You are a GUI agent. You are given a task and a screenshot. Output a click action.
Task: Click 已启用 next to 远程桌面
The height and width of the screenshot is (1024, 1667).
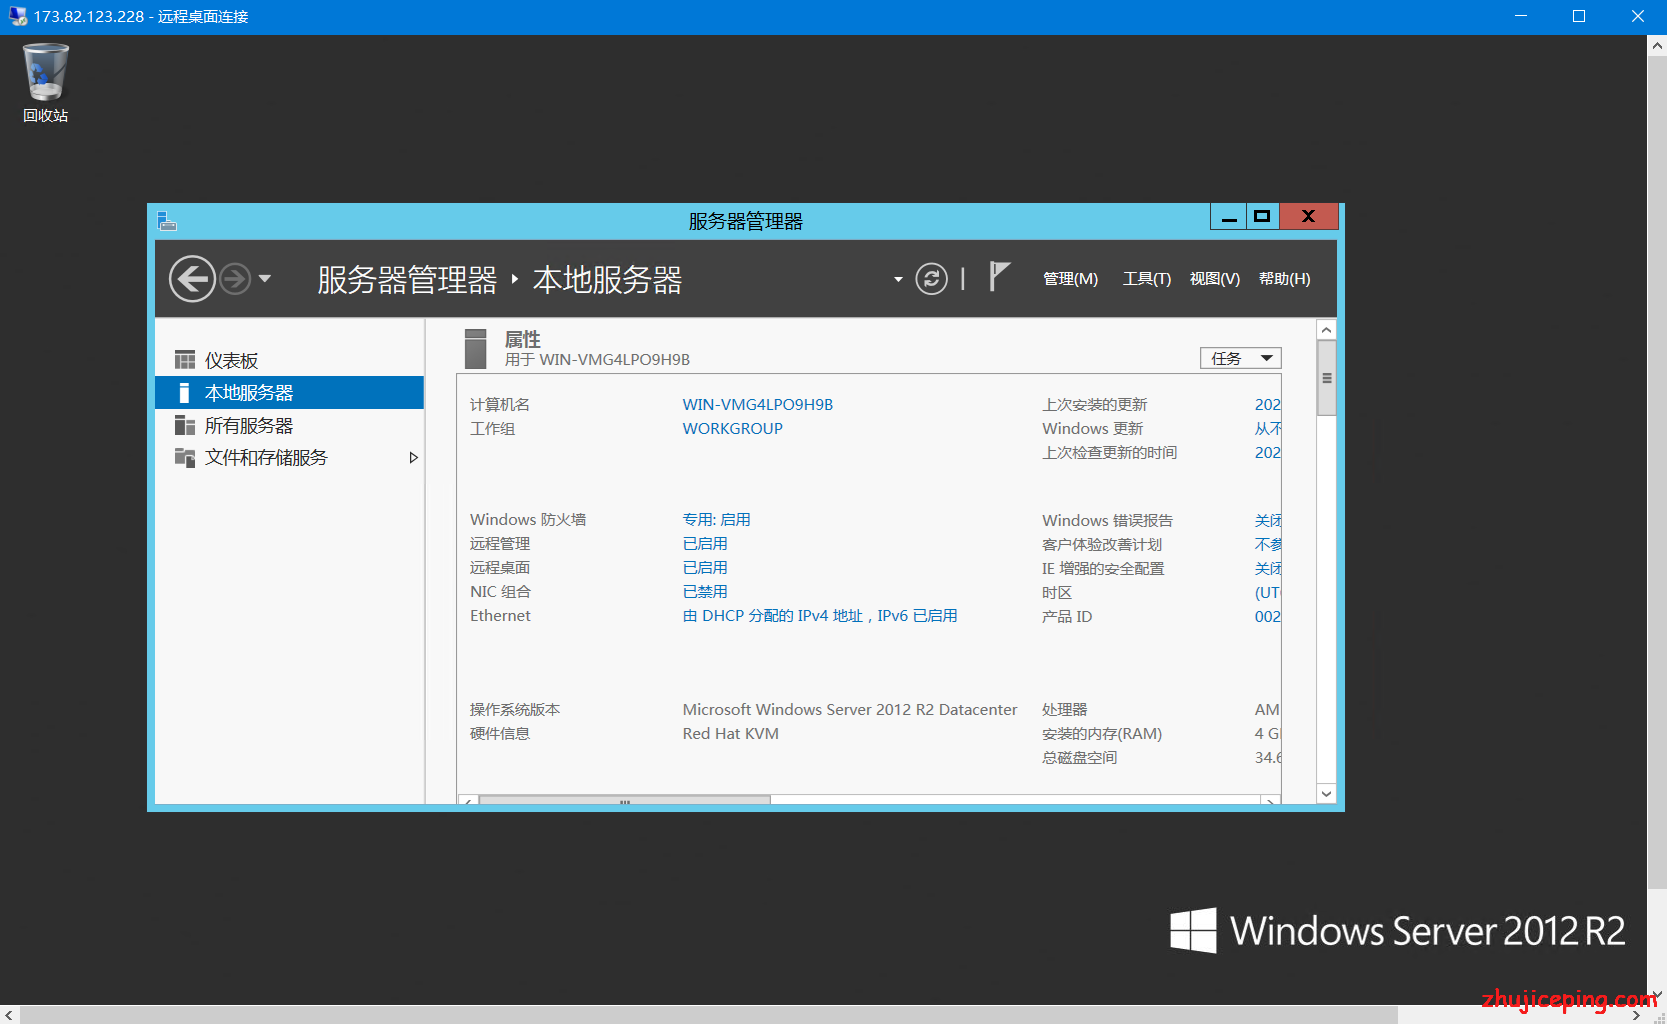(705, 568)
